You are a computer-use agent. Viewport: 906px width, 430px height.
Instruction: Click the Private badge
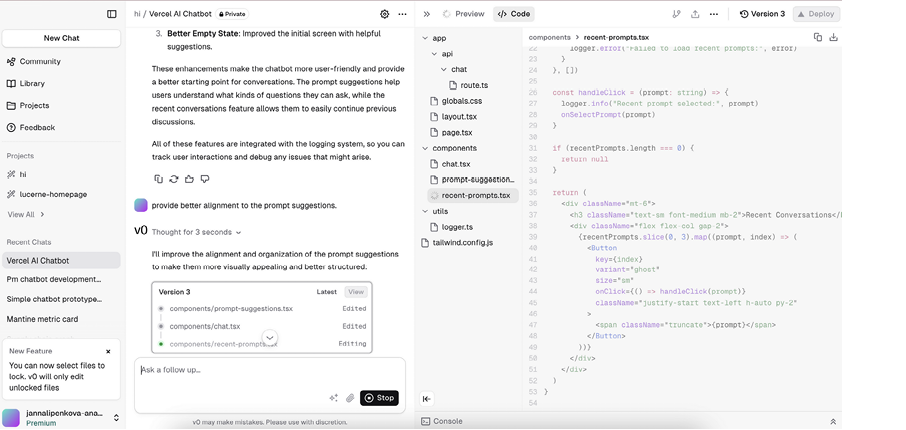click(x=232, y=14)
